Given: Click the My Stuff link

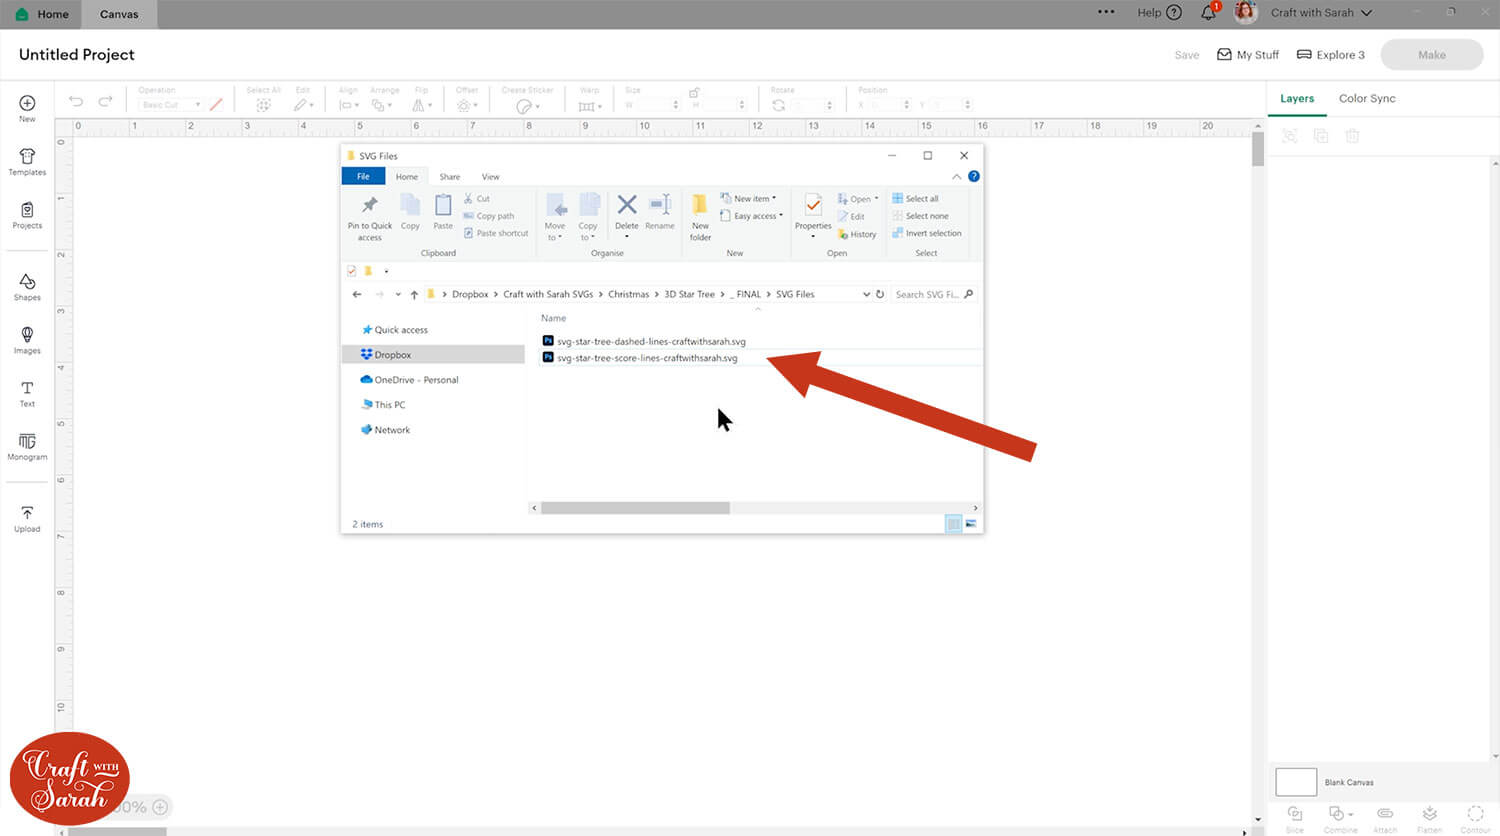Looking at the screenshot, I should (x=1247, y=55).
